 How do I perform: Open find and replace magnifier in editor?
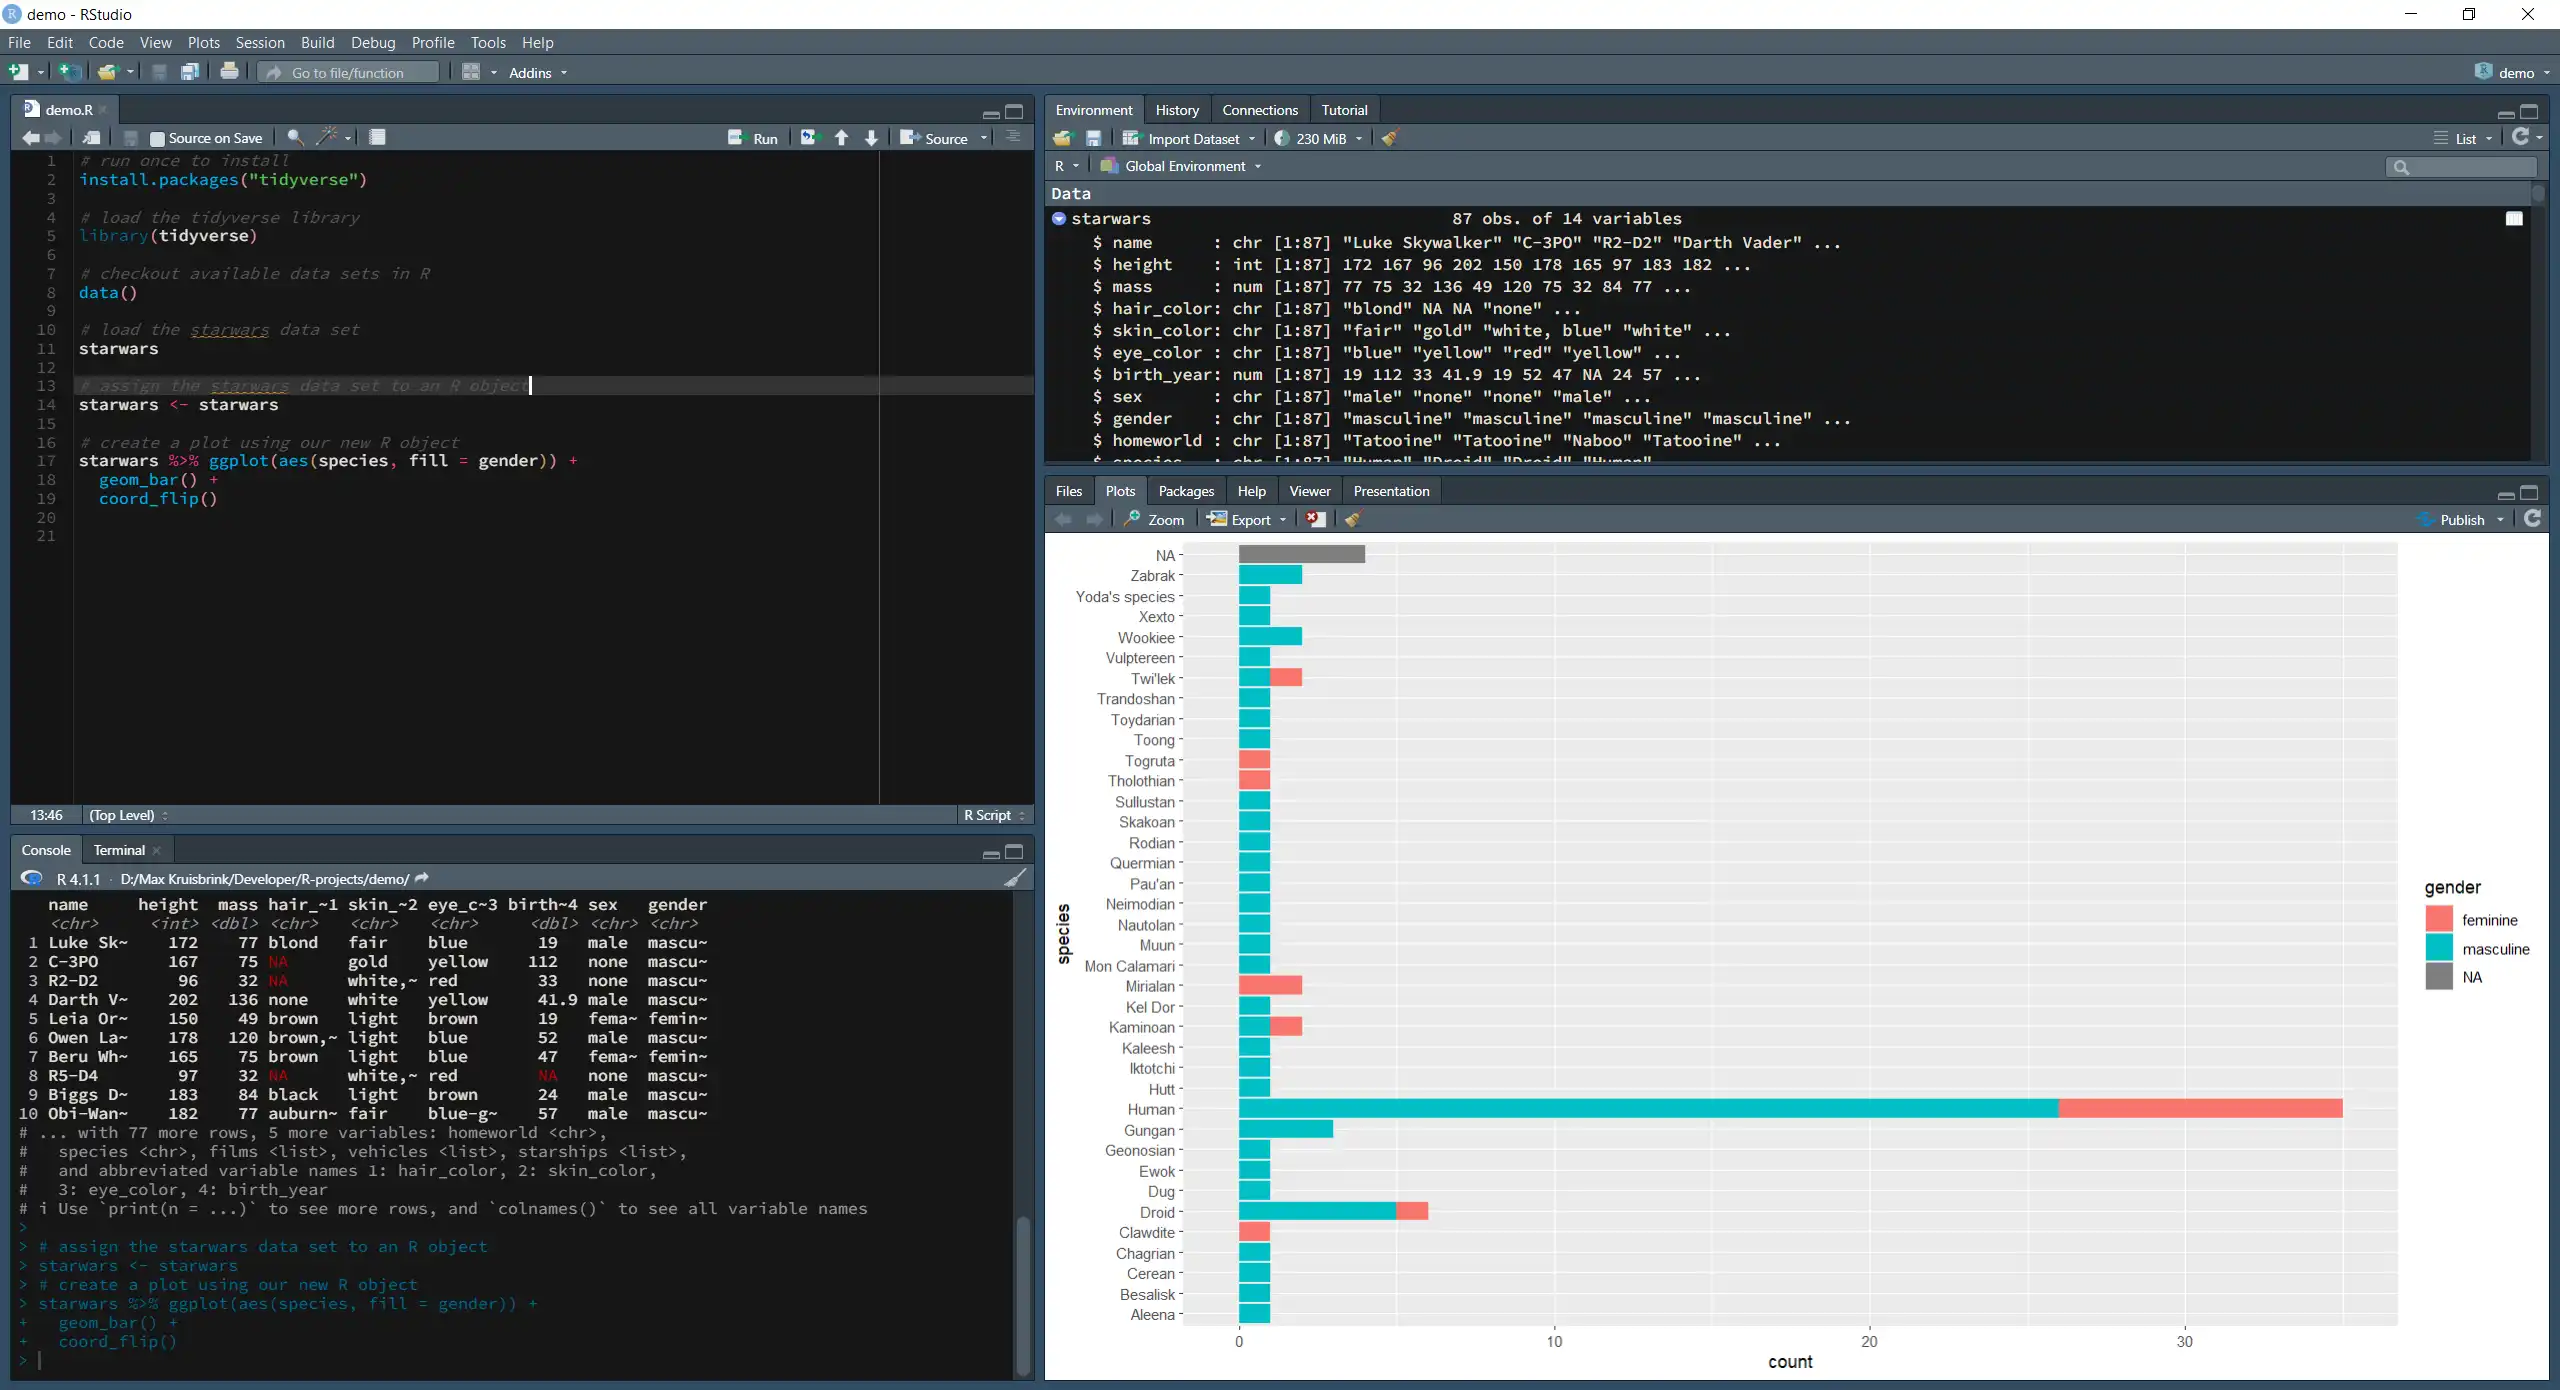pos(295,138)
